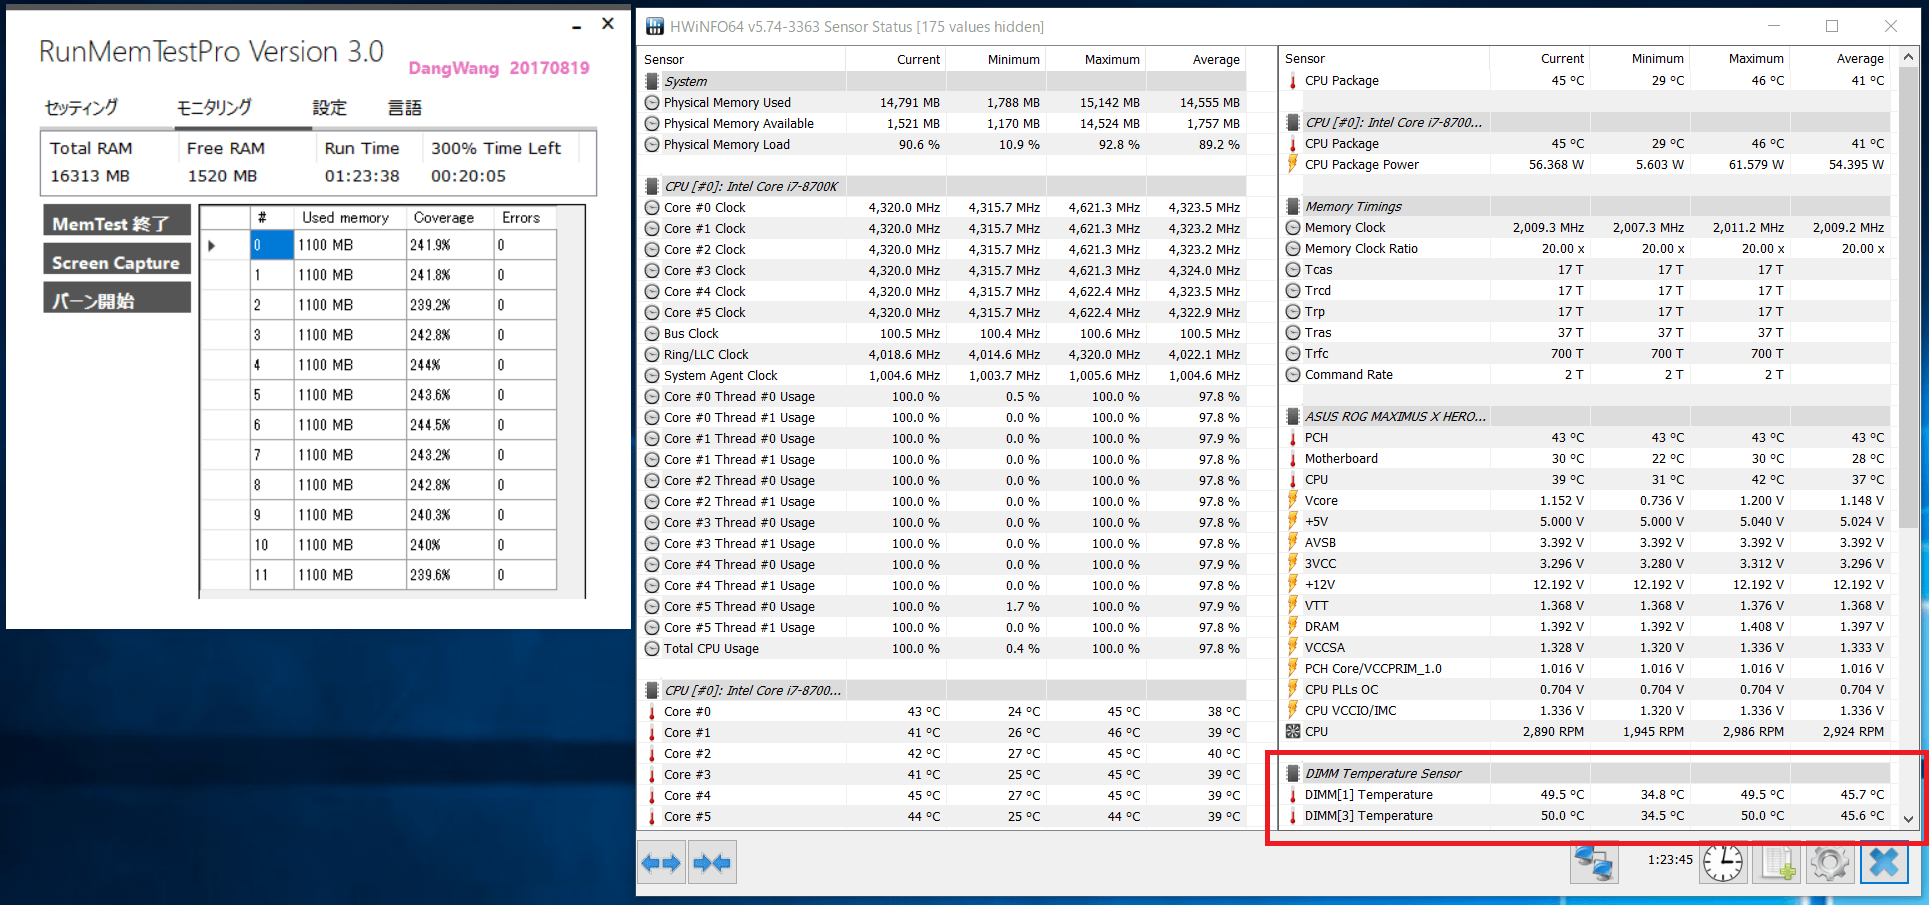Click the left panel Maximum column header
Viewport: 1929px width, 905px height.
click(1096, 59)
